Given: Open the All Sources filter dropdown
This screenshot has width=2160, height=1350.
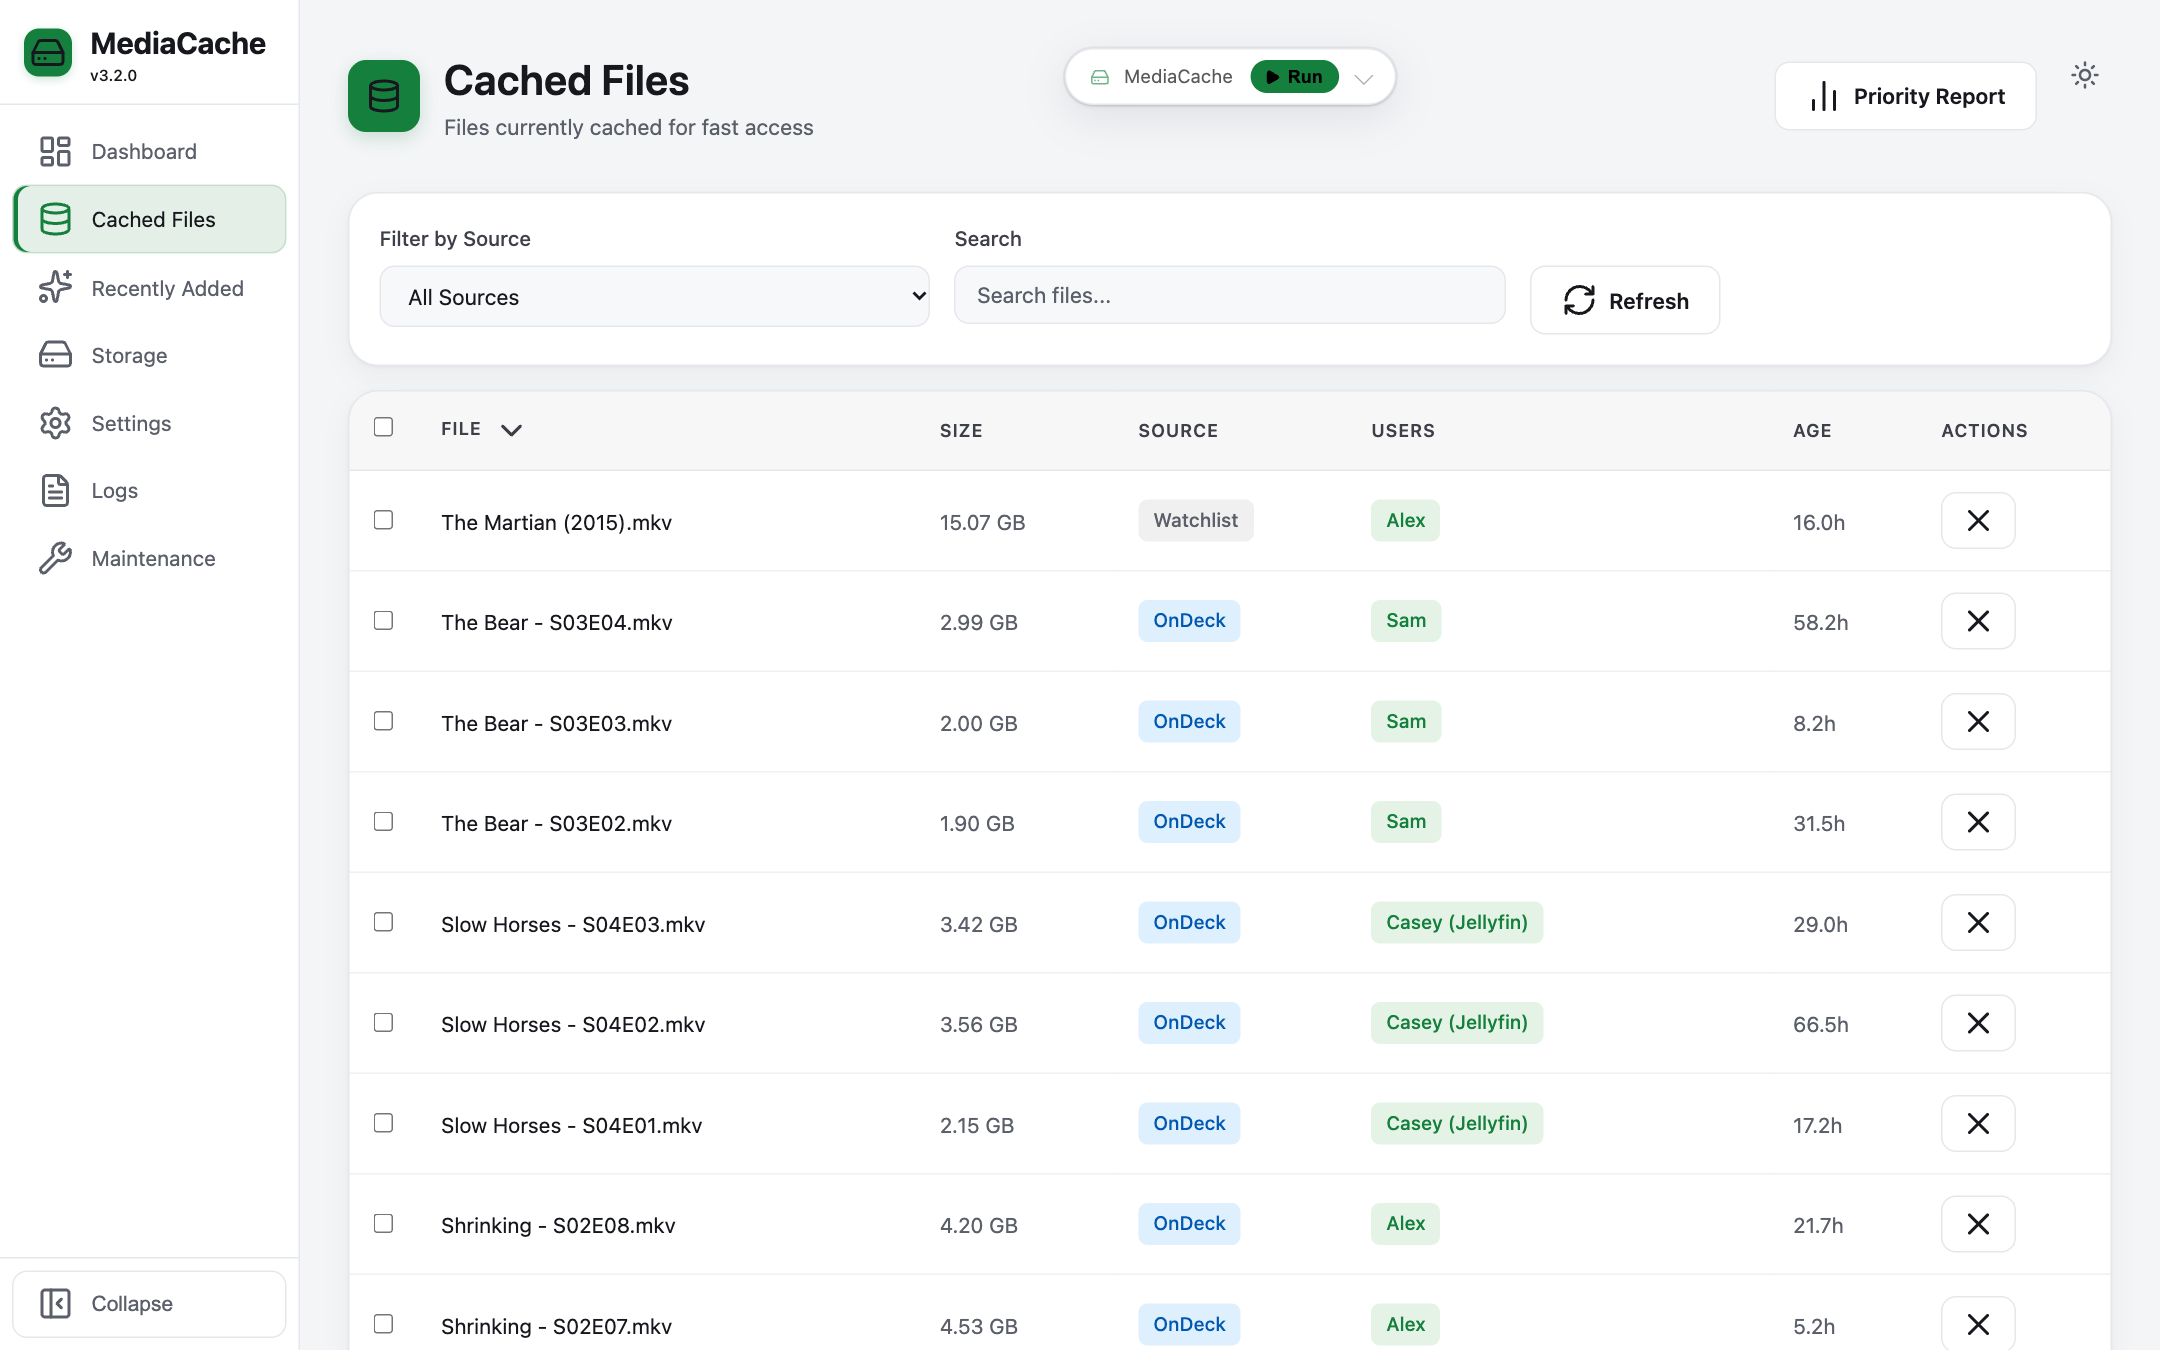Looking at the screenshot, I should 654,296.
